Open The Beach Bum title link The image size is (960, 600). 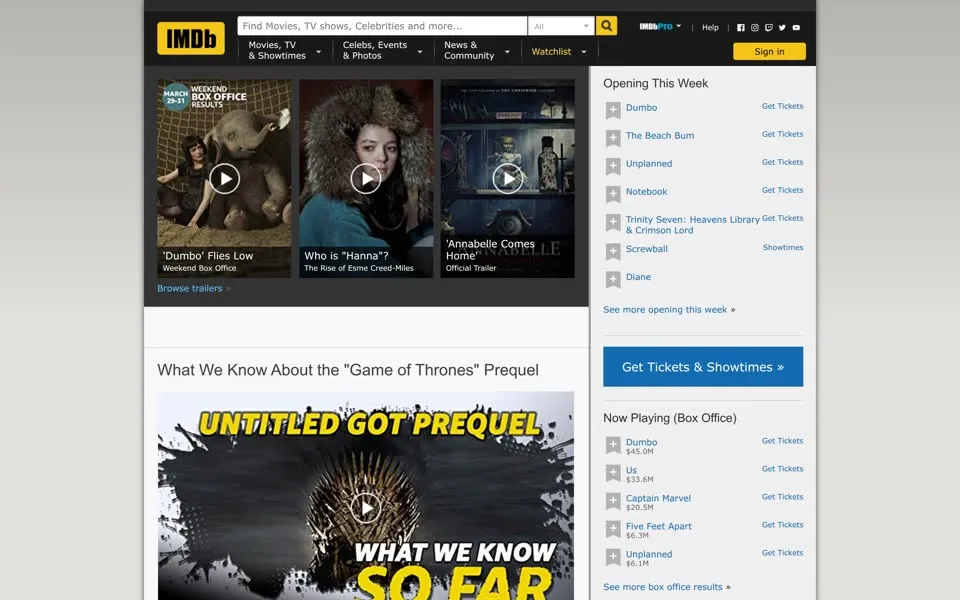click(x=660, y=136)
